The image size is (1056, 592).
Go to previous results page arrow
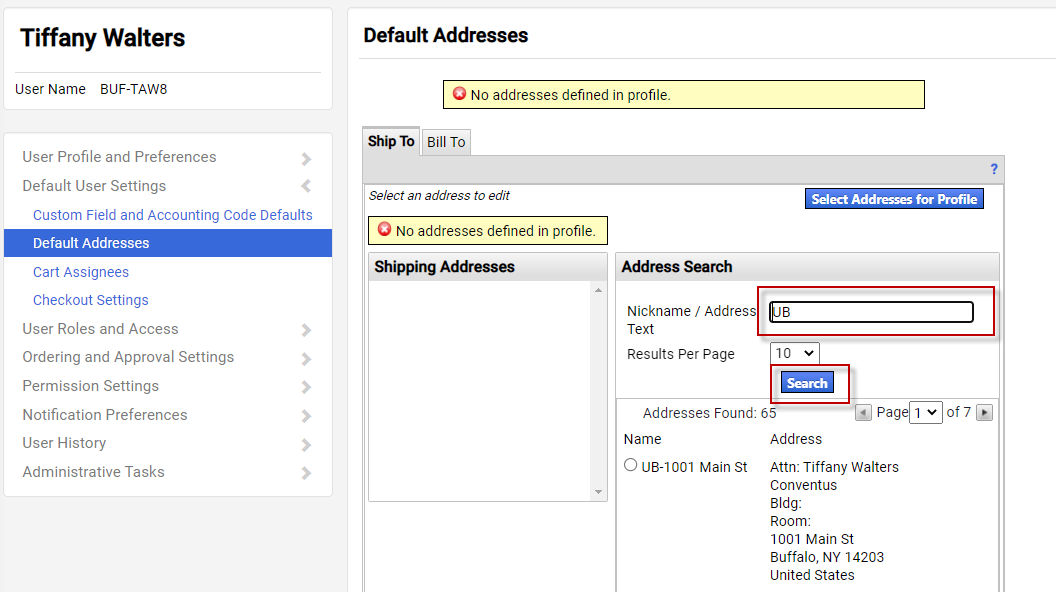coord(863,412)
